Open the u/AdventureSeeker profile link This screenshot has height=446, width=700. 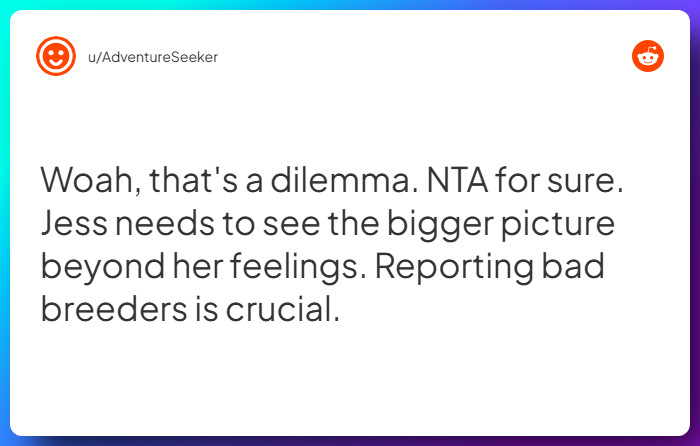(x=153, y=57)
